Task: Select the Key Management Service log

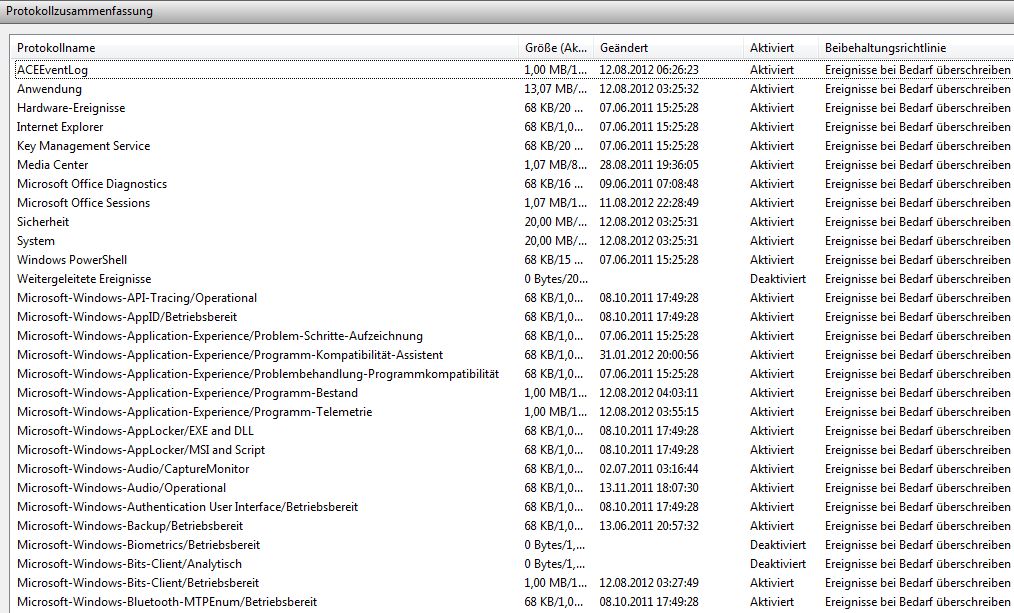Action: coord(514,145)
